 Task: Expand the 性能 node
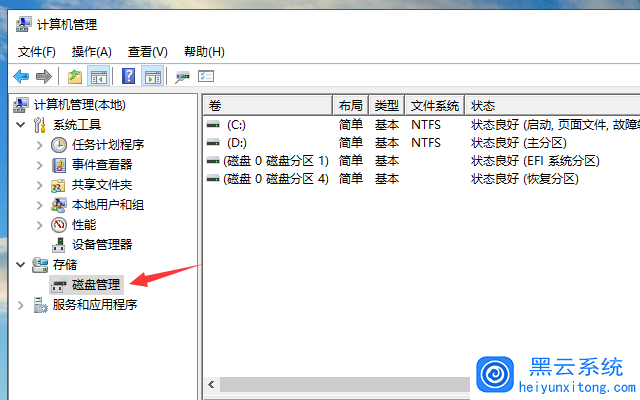40,225
